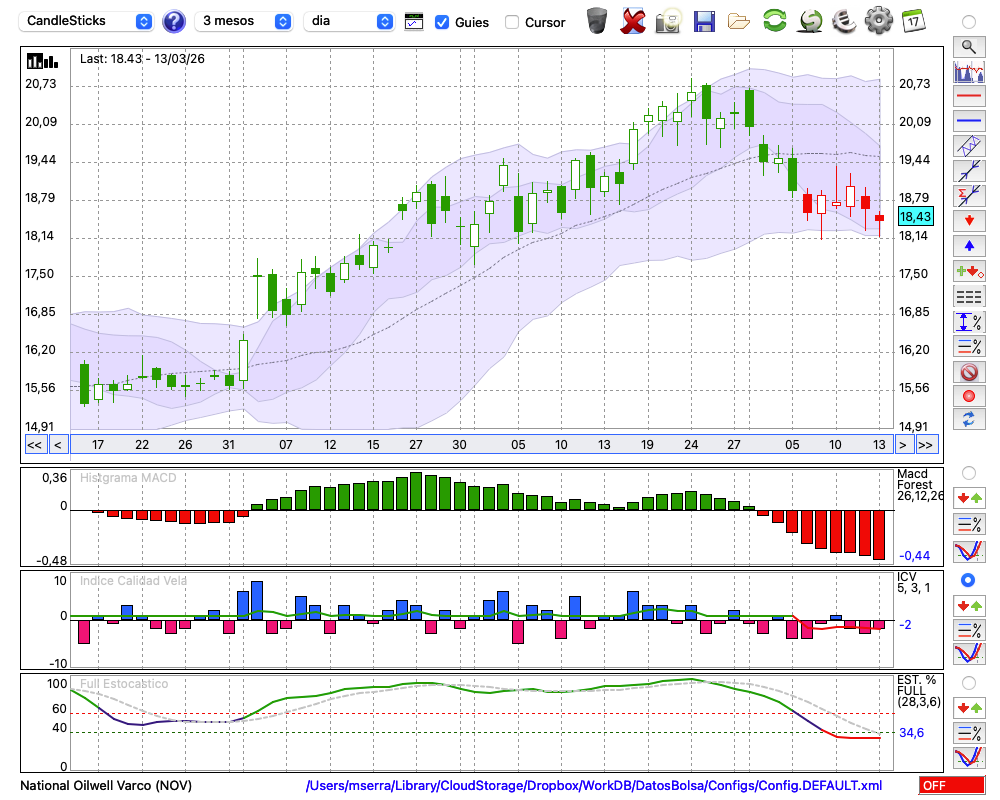
Task: Click the dashed lines grid tool
Action: pyautogui.click(x=969, y=296)
